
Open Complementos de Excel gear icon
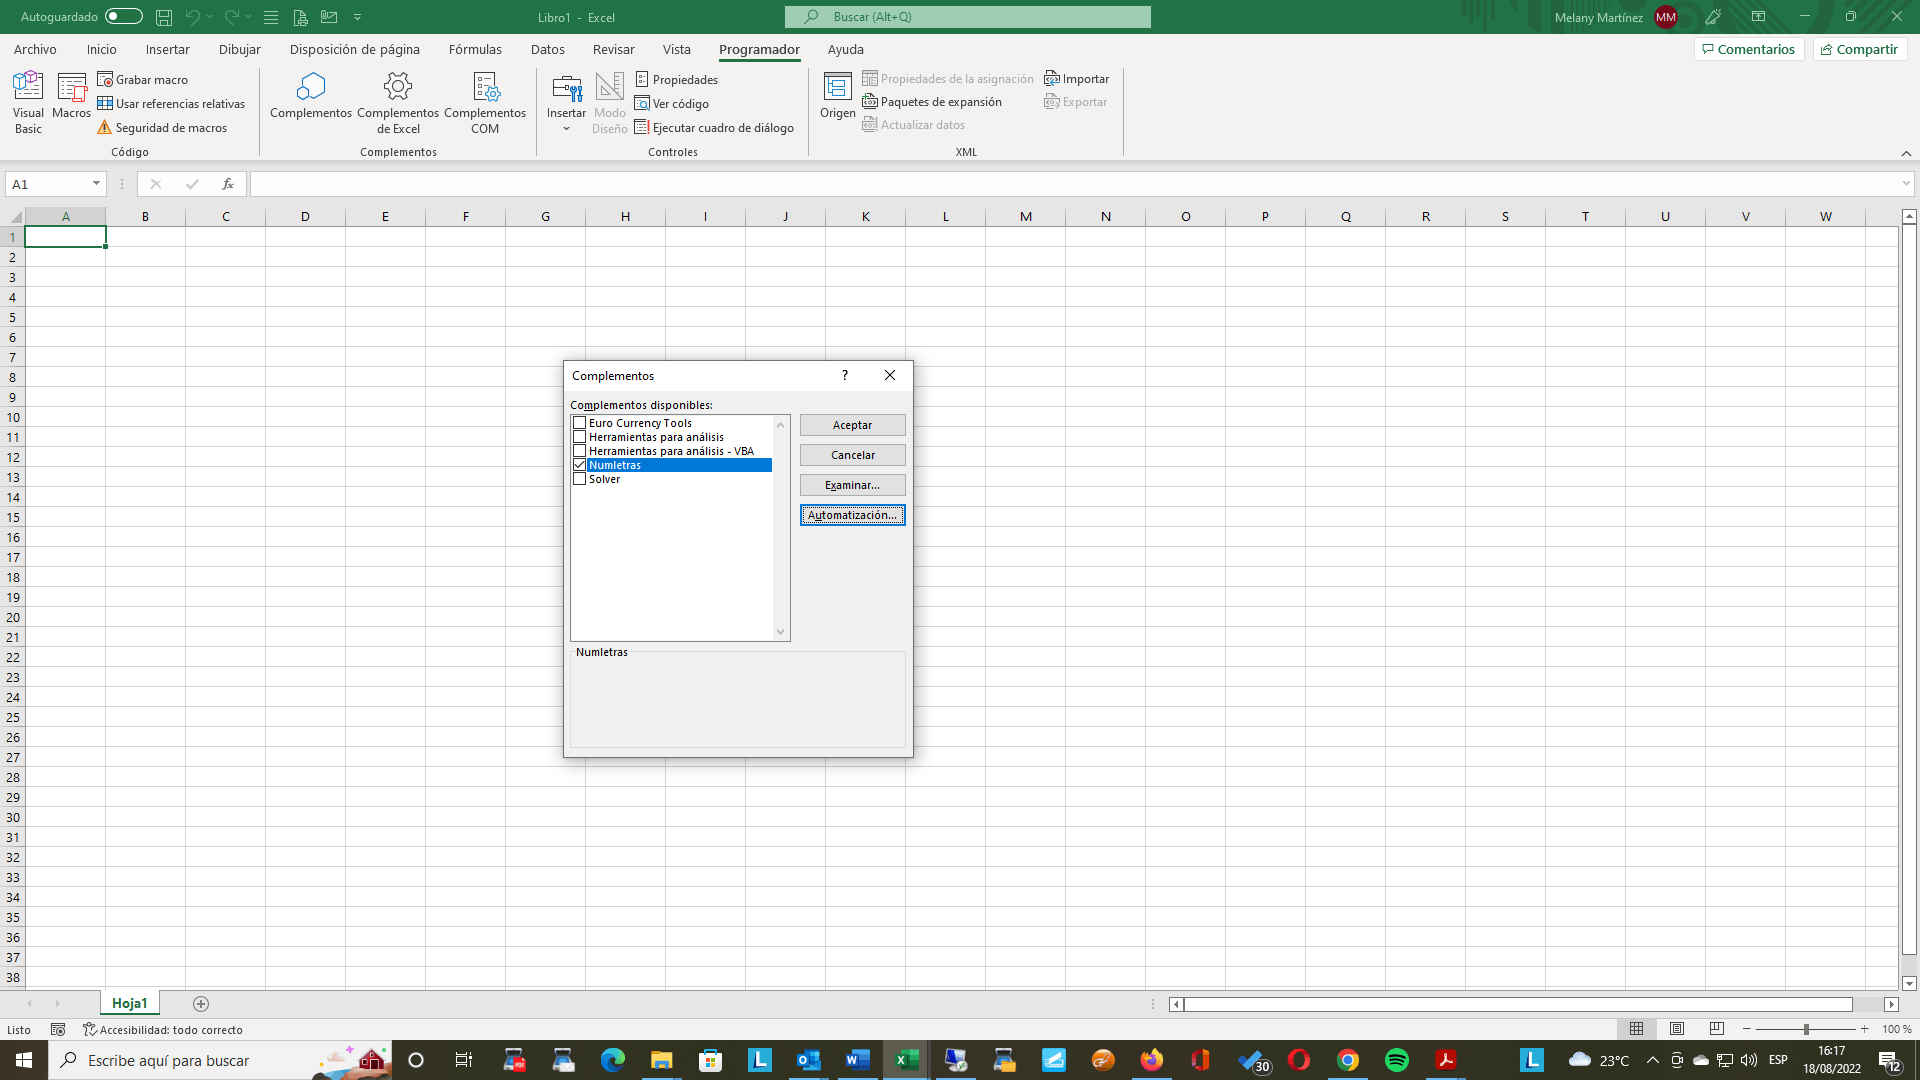coord(398,88)
